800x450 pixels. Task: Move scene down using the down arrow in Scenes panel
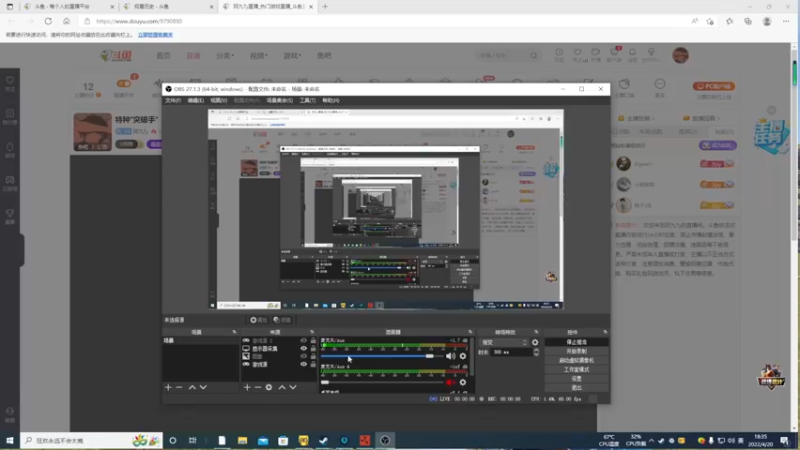pos(203,387)
